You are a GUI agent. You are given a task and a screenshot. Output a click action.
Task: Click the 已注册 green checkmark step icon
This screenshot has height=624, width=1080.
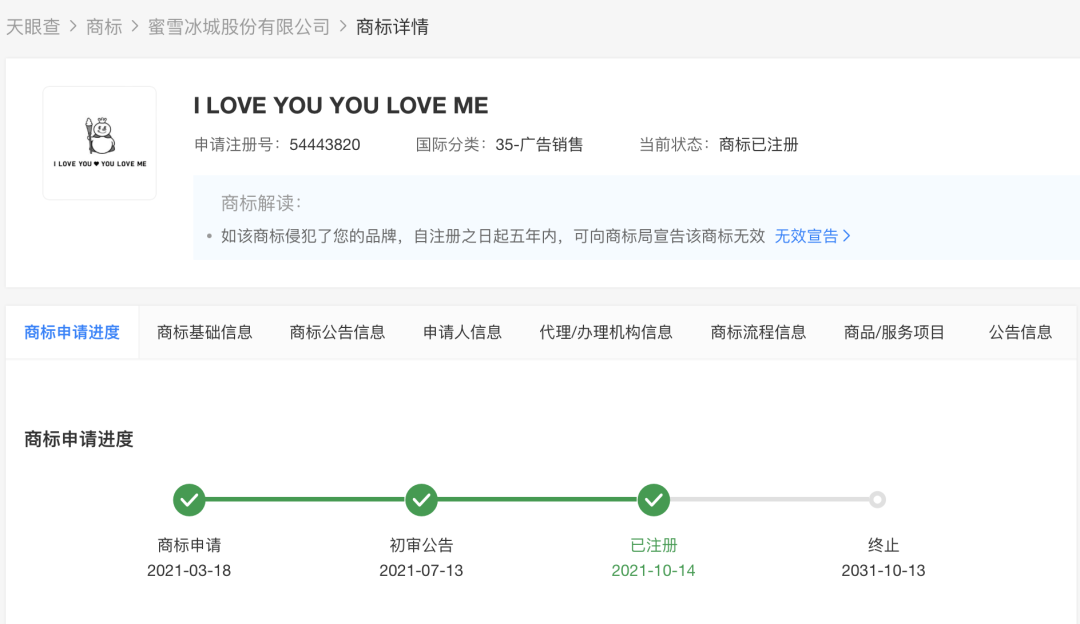pyautogui.click(x=653, y=499)
